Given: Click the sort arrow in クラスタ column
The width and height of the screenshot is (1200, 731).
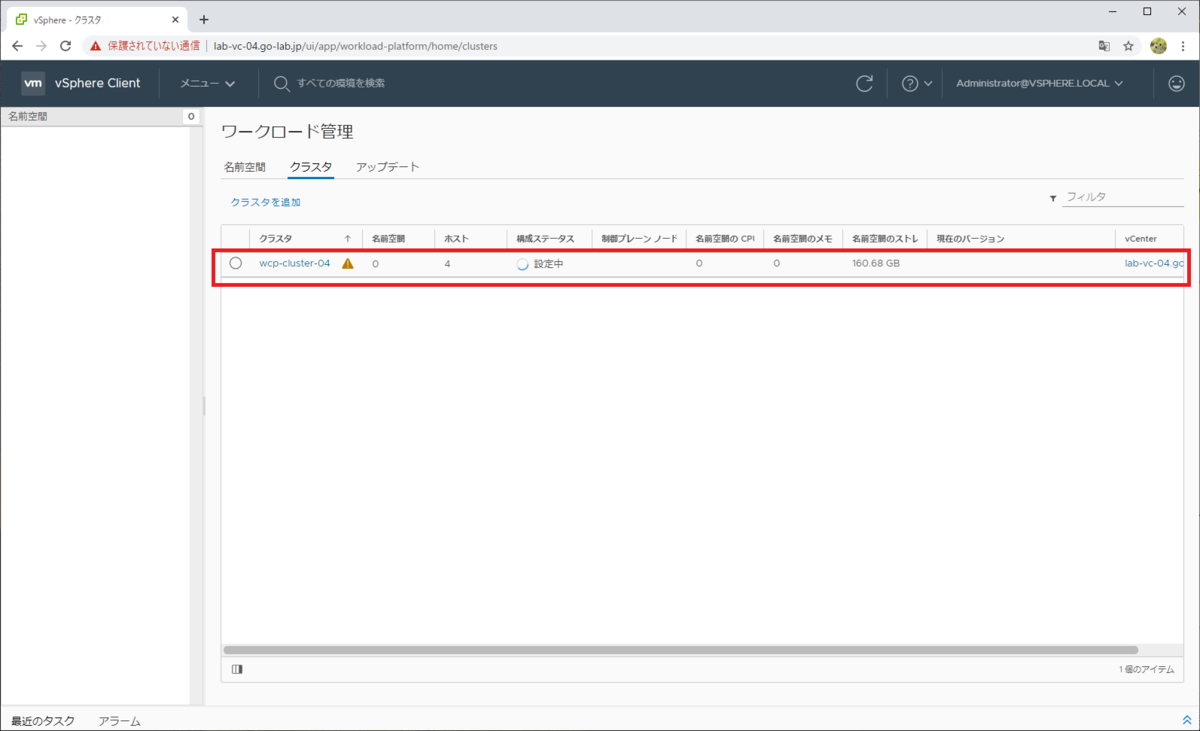Looking at the screenshot, I should (347, 239).
